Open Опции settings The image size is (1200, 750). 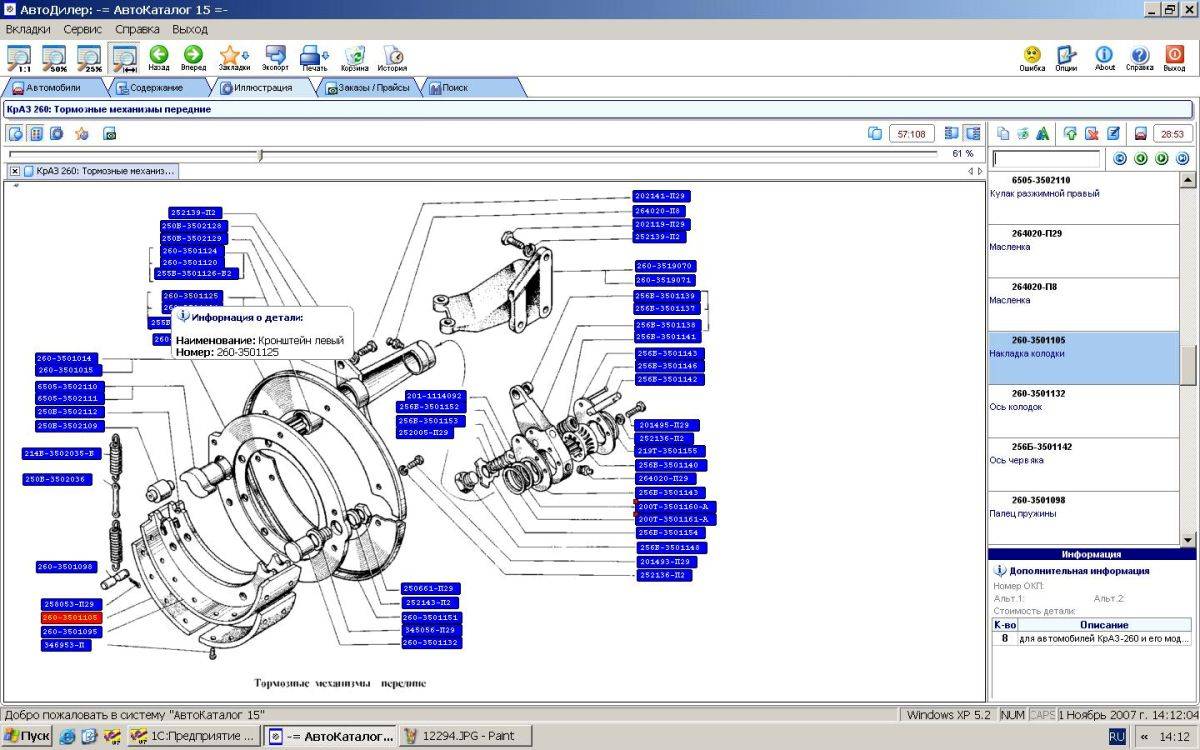[1066, 58]
